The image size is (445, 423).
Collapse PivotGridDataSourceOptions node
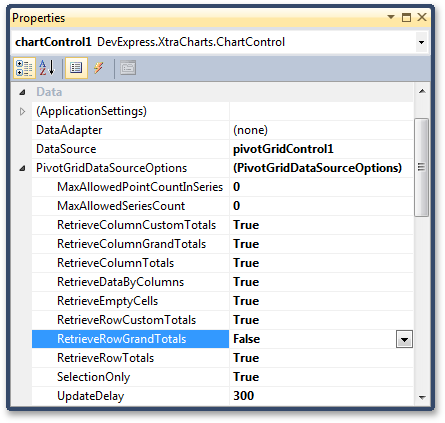22,168
